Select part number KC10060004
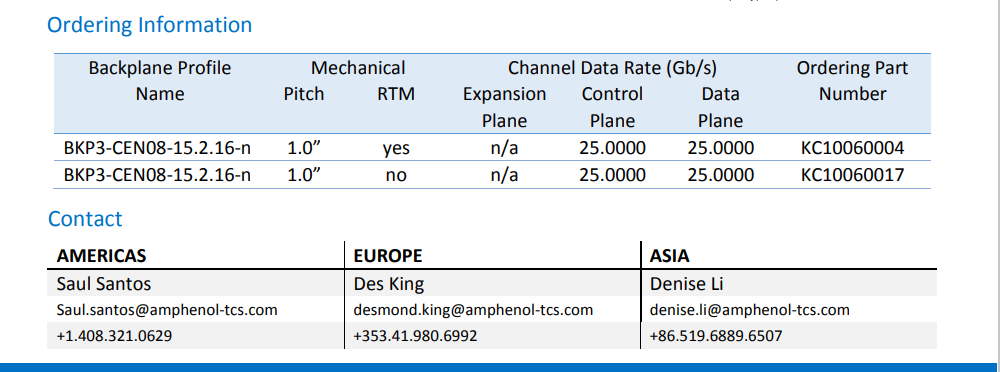Screen dimensions: 1000x372 (x=853, y=149)
